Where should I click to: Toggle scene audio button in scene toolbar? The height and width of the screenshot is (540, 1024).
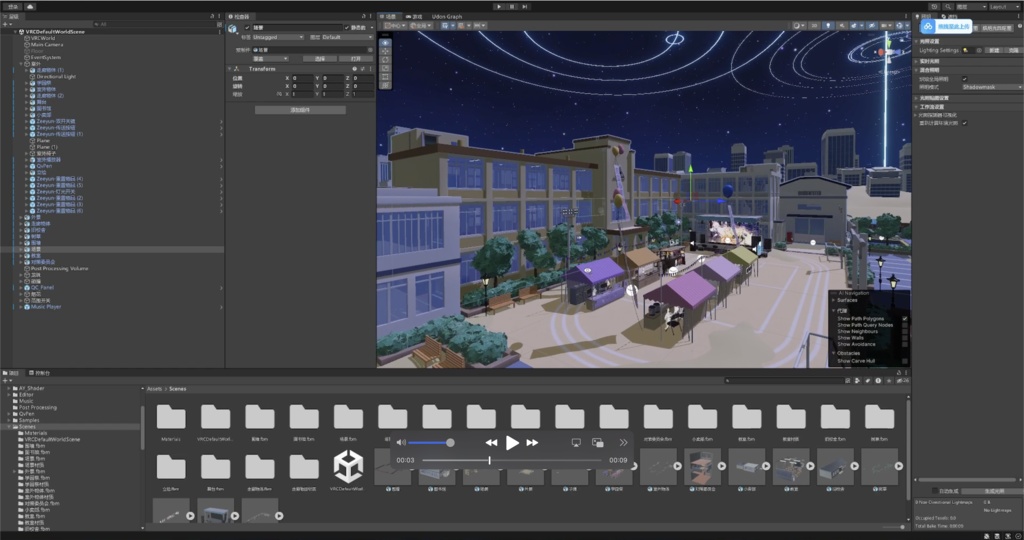click(x=842, y=25)
